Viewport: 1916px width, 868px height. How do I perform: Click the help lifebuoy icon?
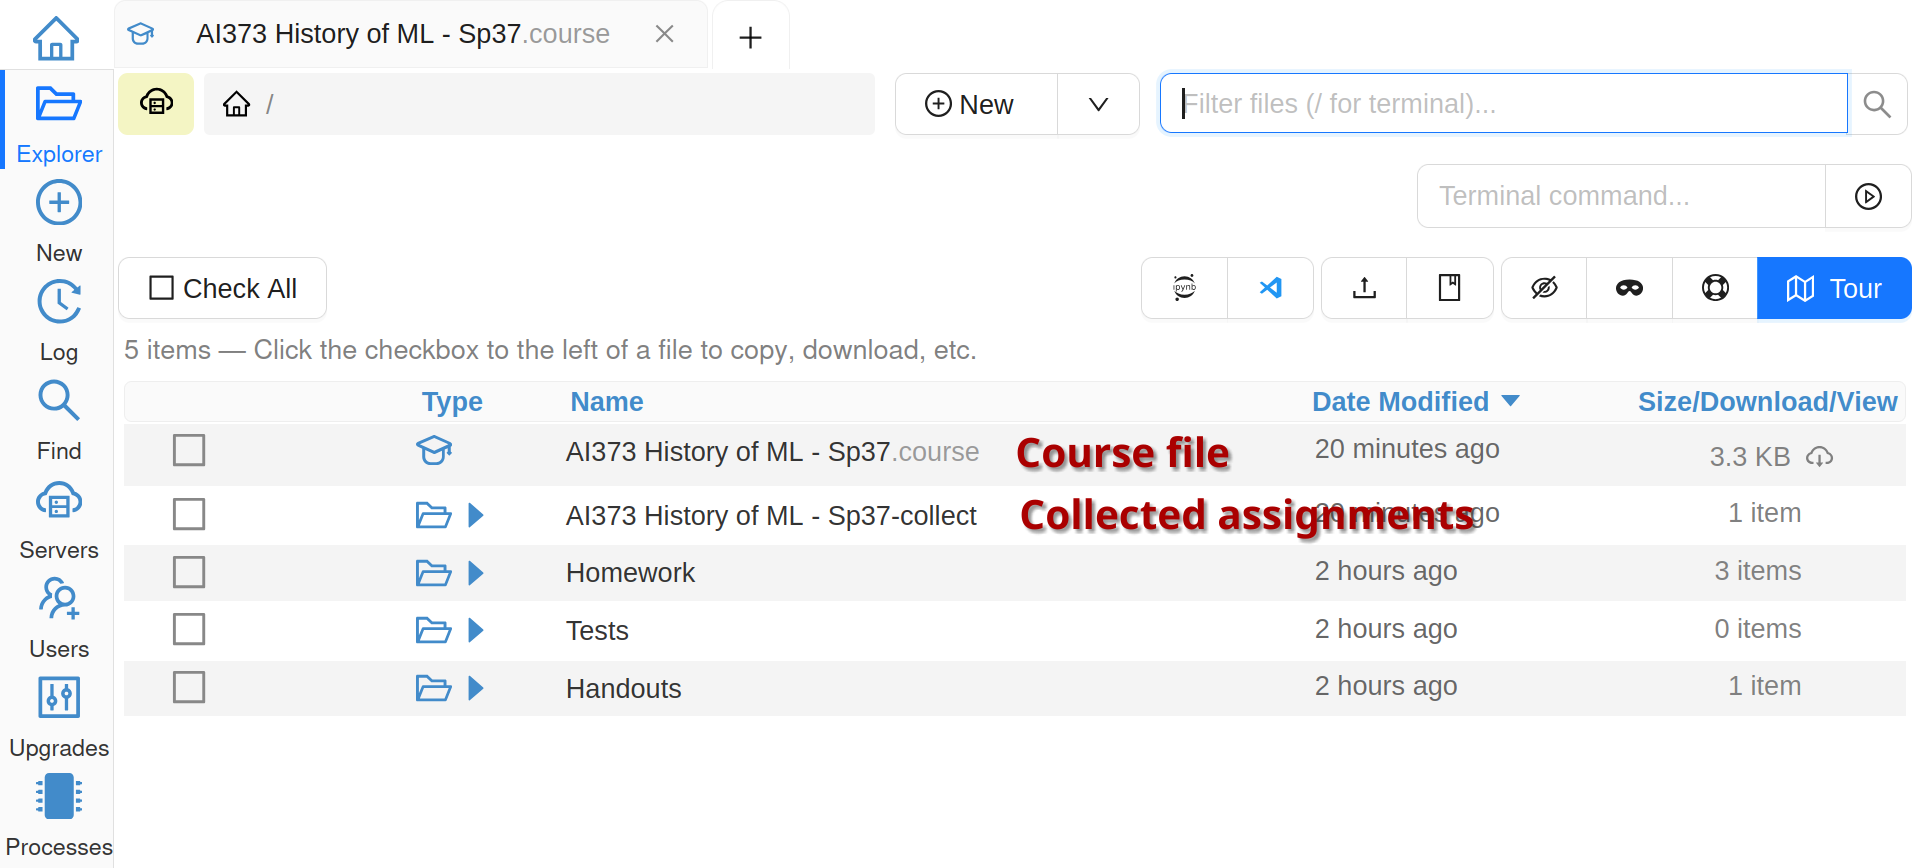1714,288
